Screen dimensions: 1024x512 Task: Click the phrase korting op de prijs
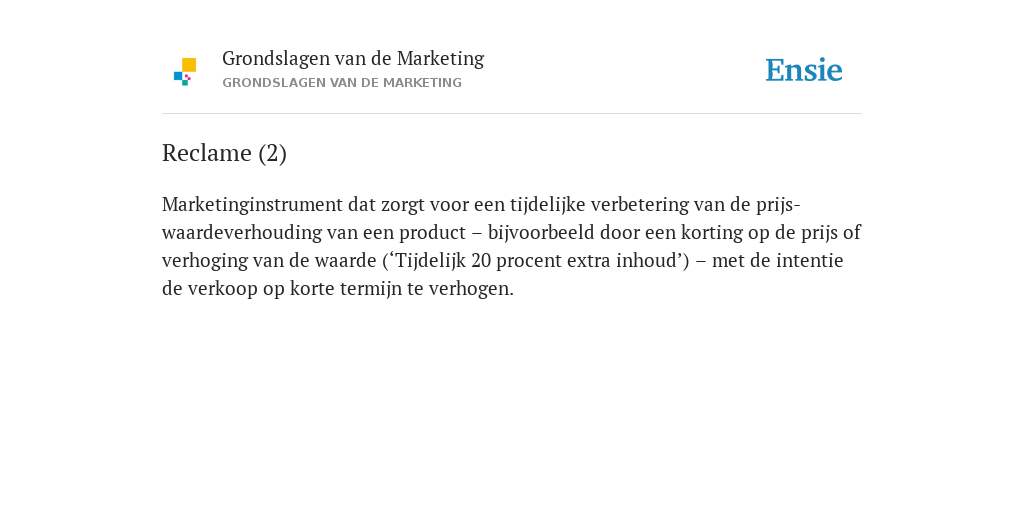point(759,232)
